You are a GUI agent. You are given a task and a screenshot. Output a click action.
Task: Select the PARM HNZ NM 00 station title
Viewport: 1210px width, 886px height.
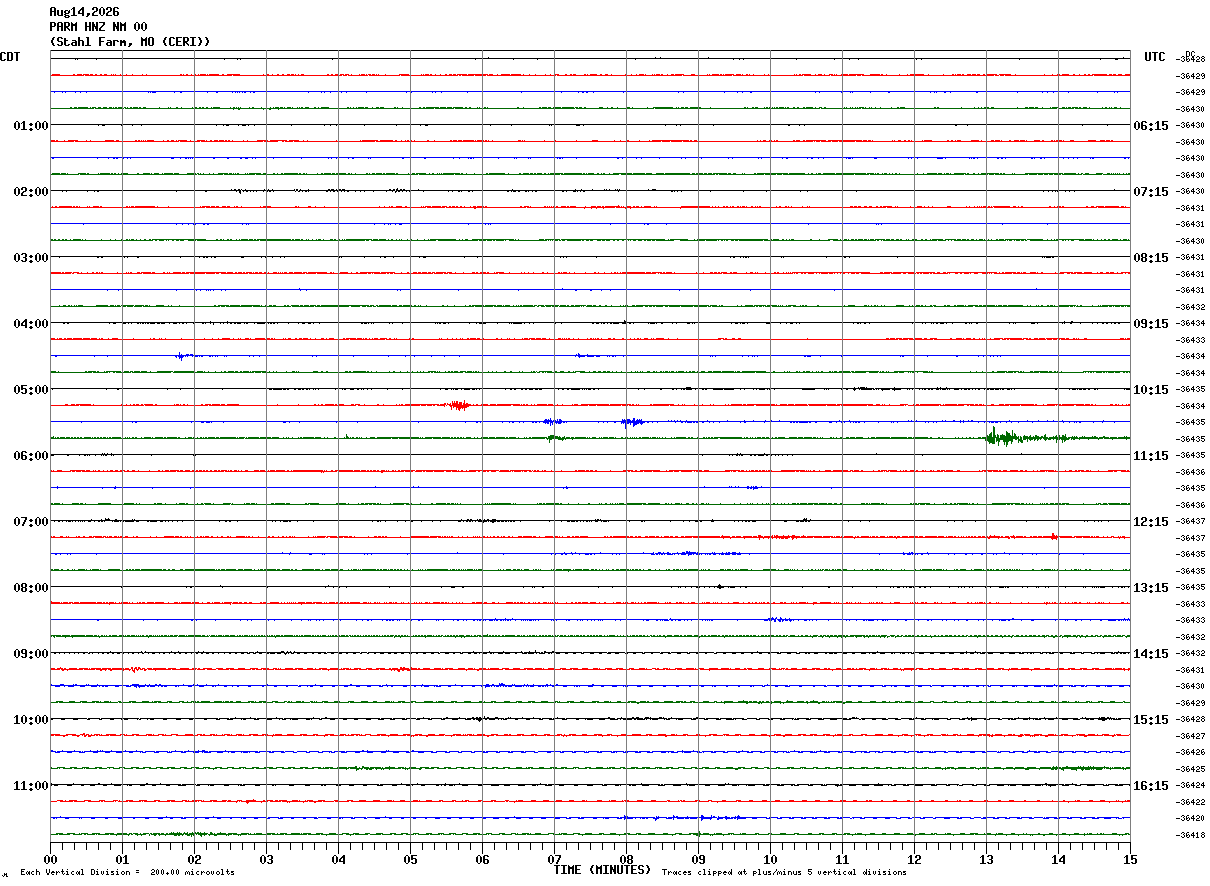click(98, 27)
